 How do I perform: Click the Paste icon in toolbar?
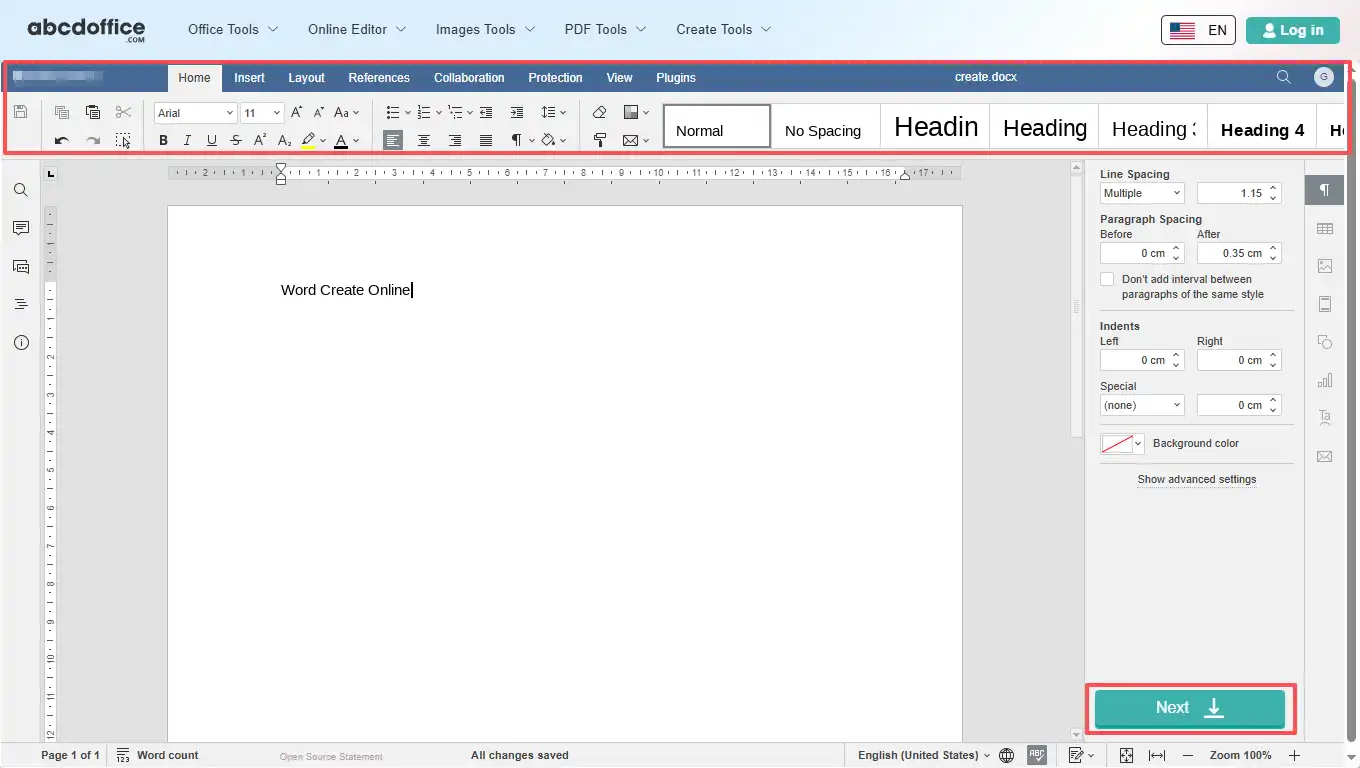(93, 112)
